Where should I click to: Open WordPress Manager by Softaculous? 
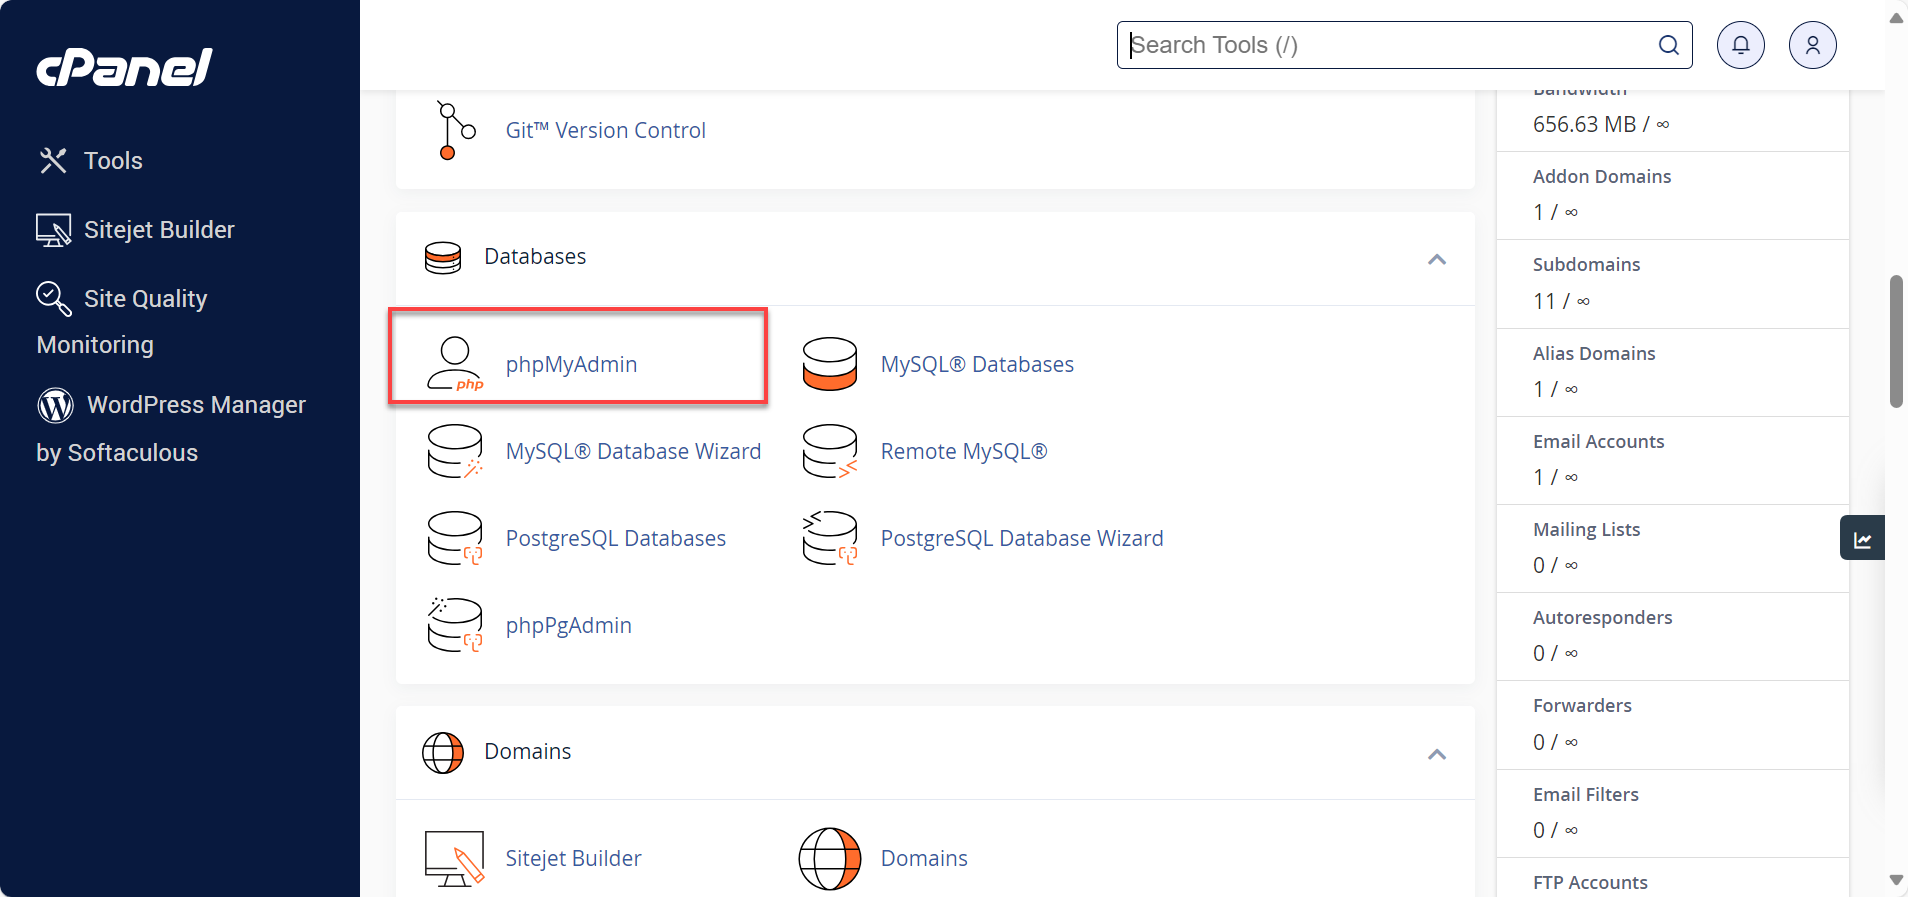point(171,428)
